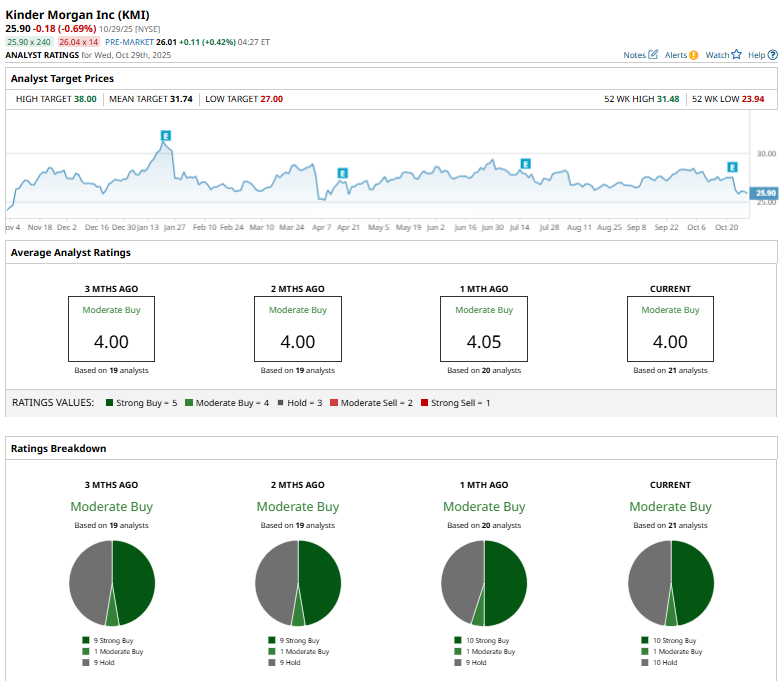
Task: Click the earnings marker near Jul 14
Action: [525, 164]
